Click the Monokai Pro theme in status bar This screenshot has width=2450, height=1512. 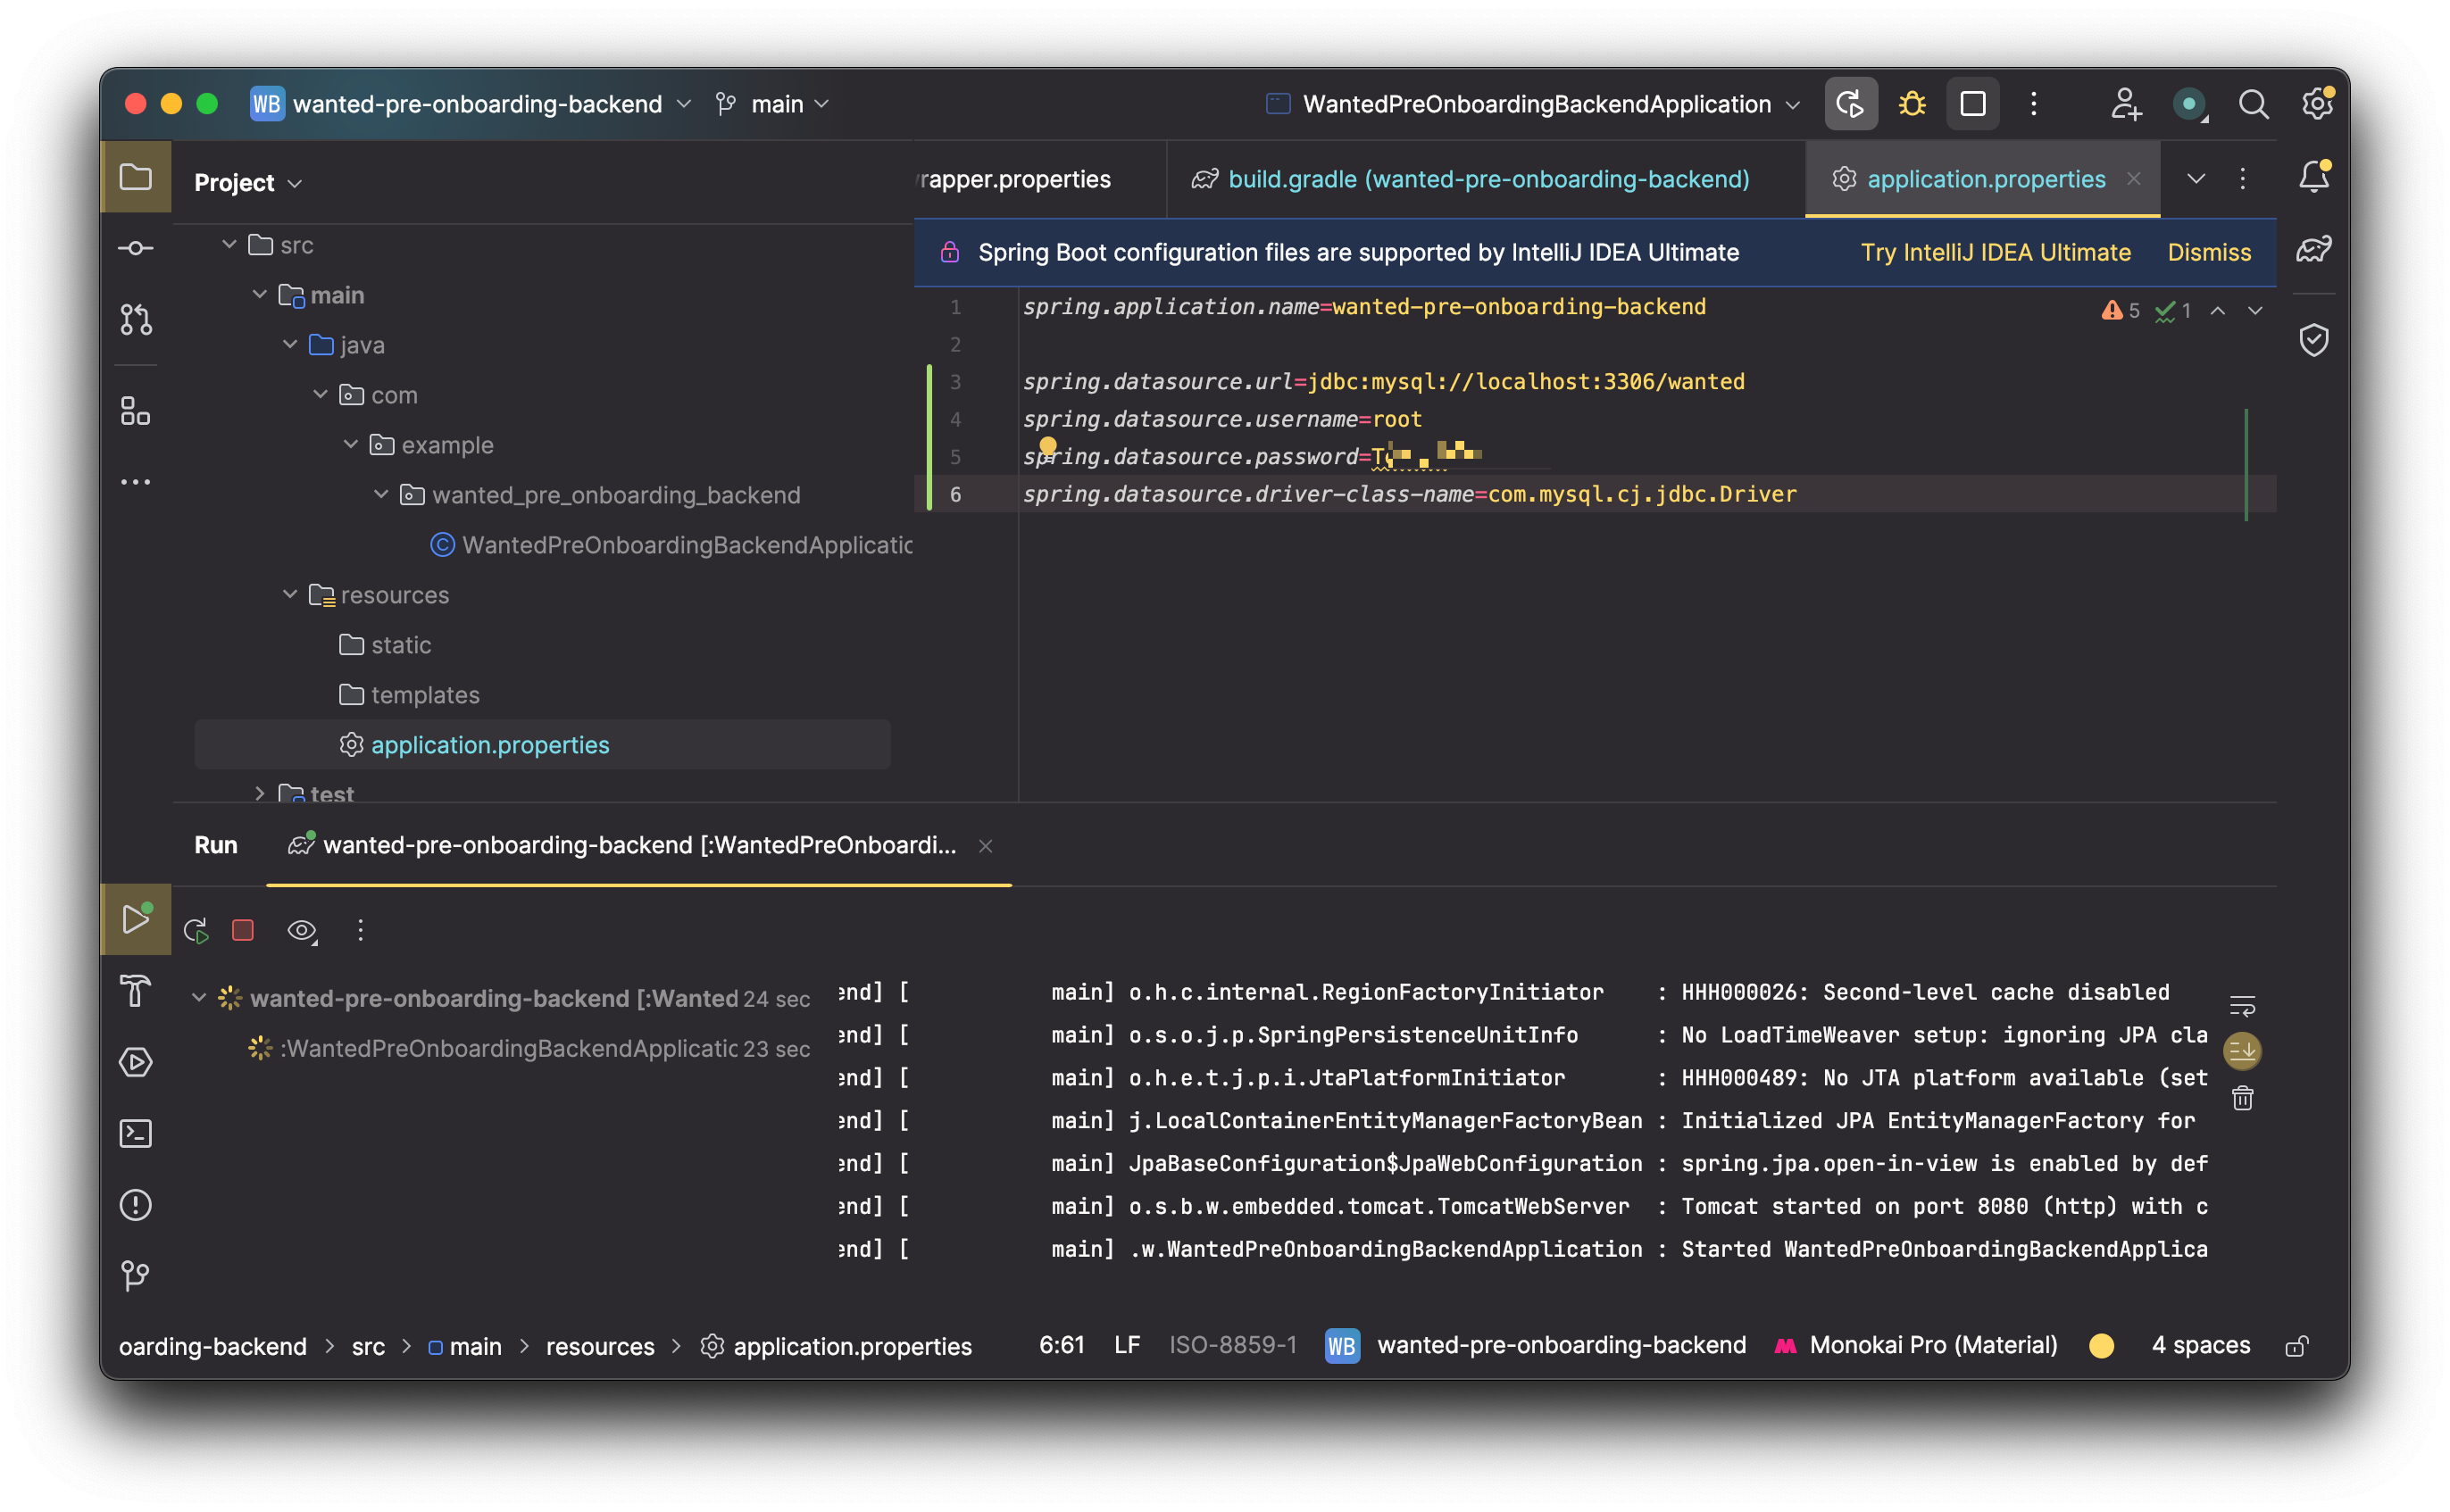(1916, 1346)
